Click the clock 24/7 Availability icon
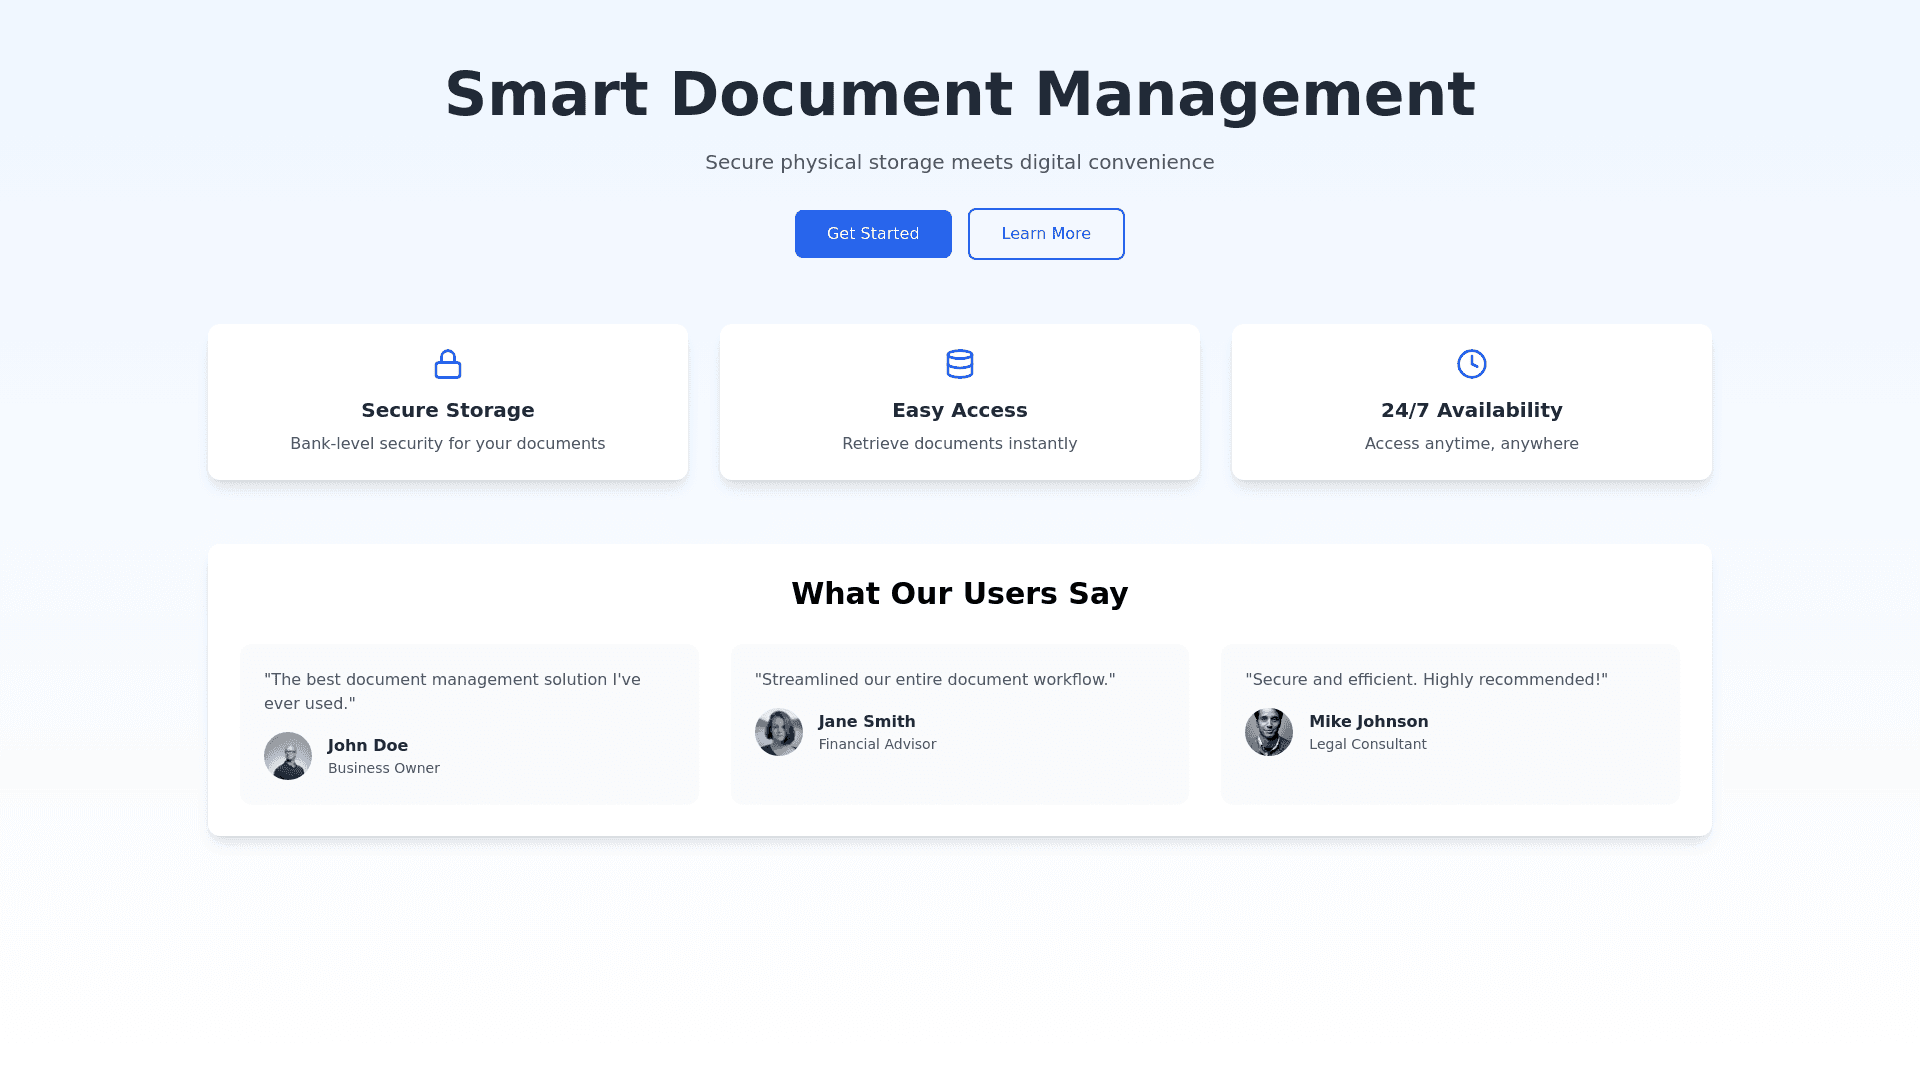This screenshot has height=1080, width=1920. (x=1471, y=364)
